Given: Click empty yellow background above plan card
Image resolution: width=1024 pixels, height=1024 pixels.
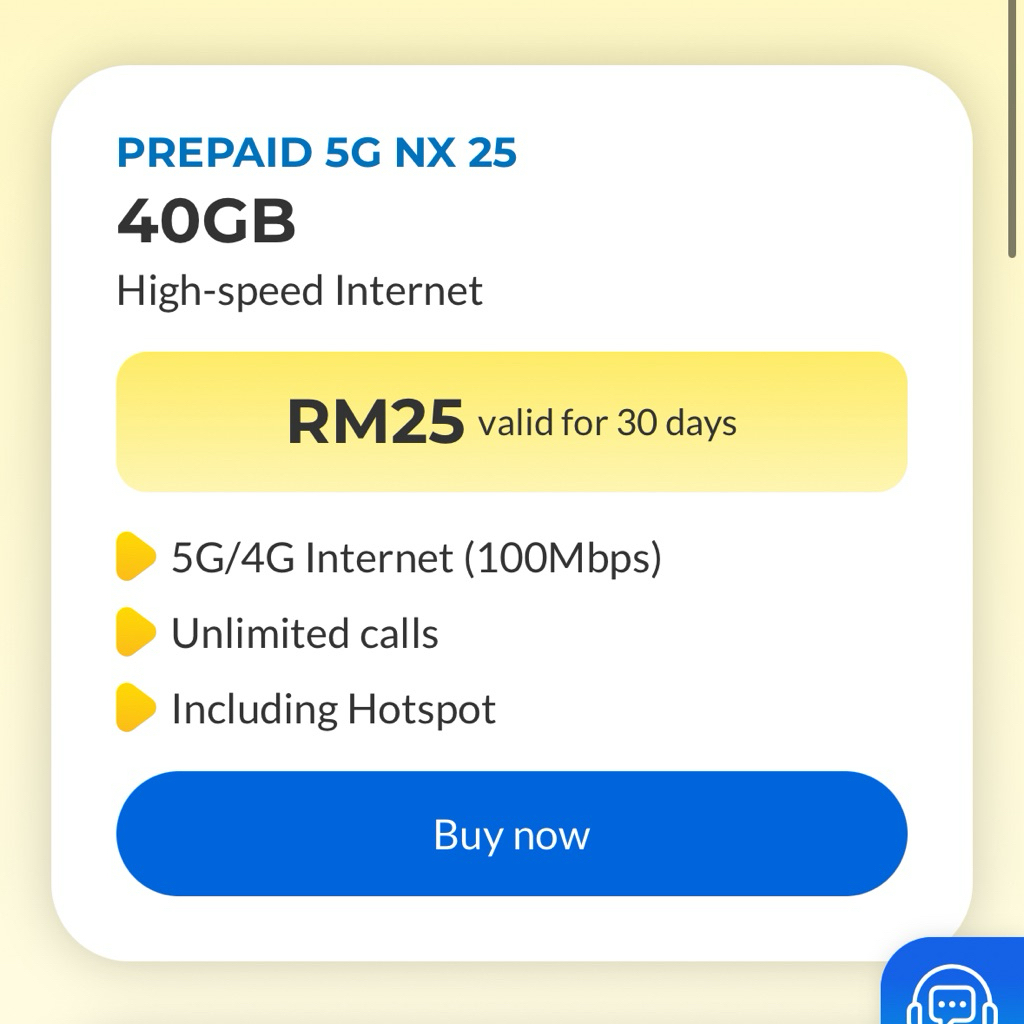Looking at the screenshot, I should (500, 30).
